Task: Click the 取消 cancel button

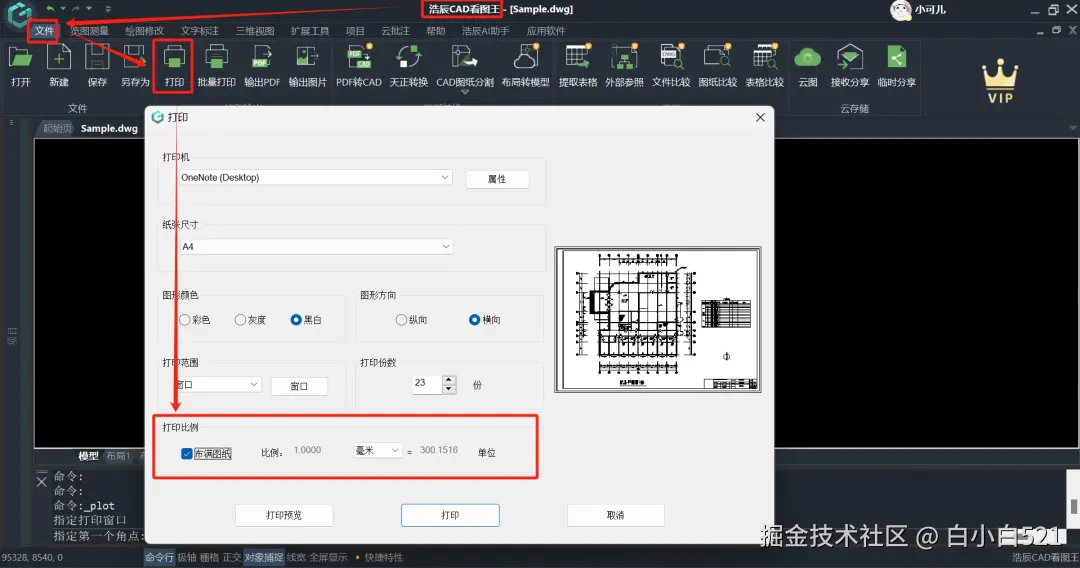Action: point(615,515)
